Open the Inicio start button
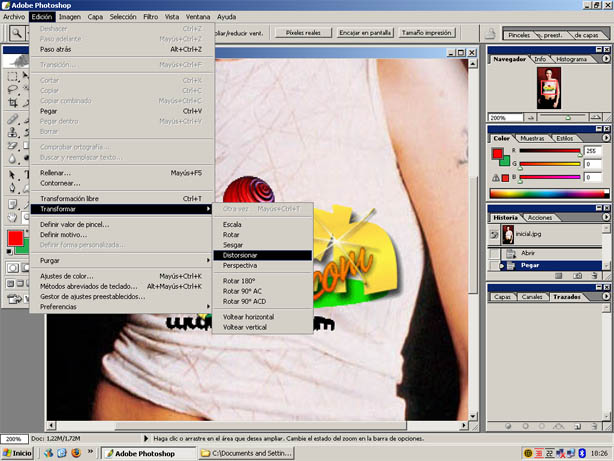The width and height of the screenshot is (614, 461). click(17, 453)
